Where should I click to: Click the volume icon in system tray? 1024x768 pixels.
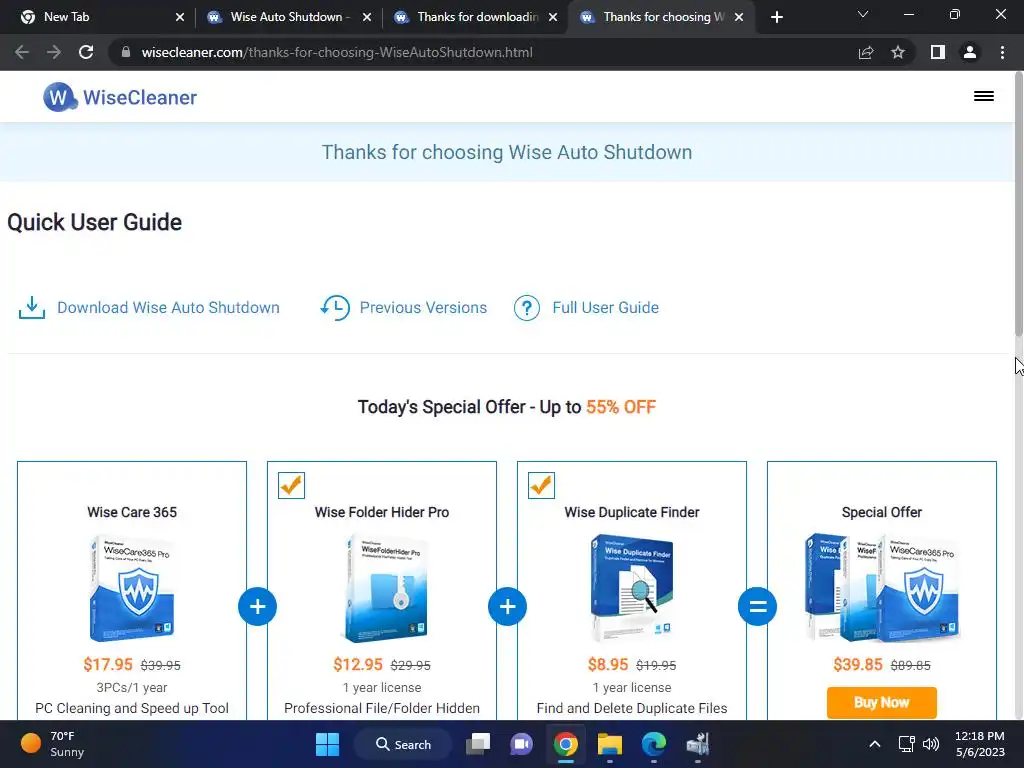pos(931,744)
